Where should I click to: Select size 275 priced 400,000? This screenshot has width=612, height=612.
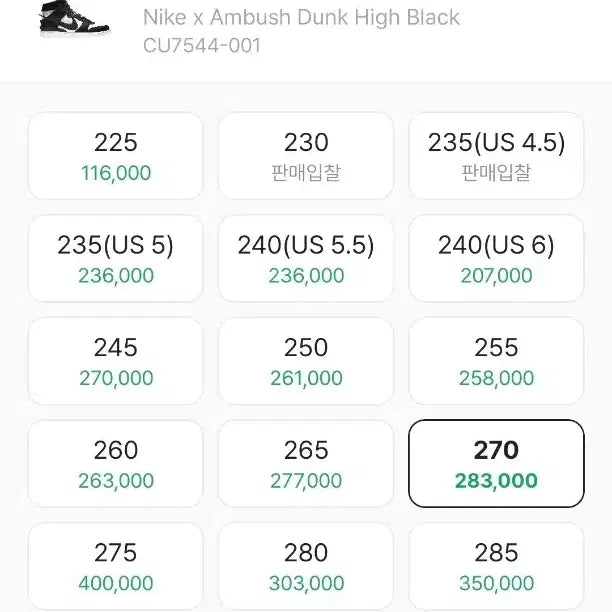pyautogui.click(x=115, y=565)
